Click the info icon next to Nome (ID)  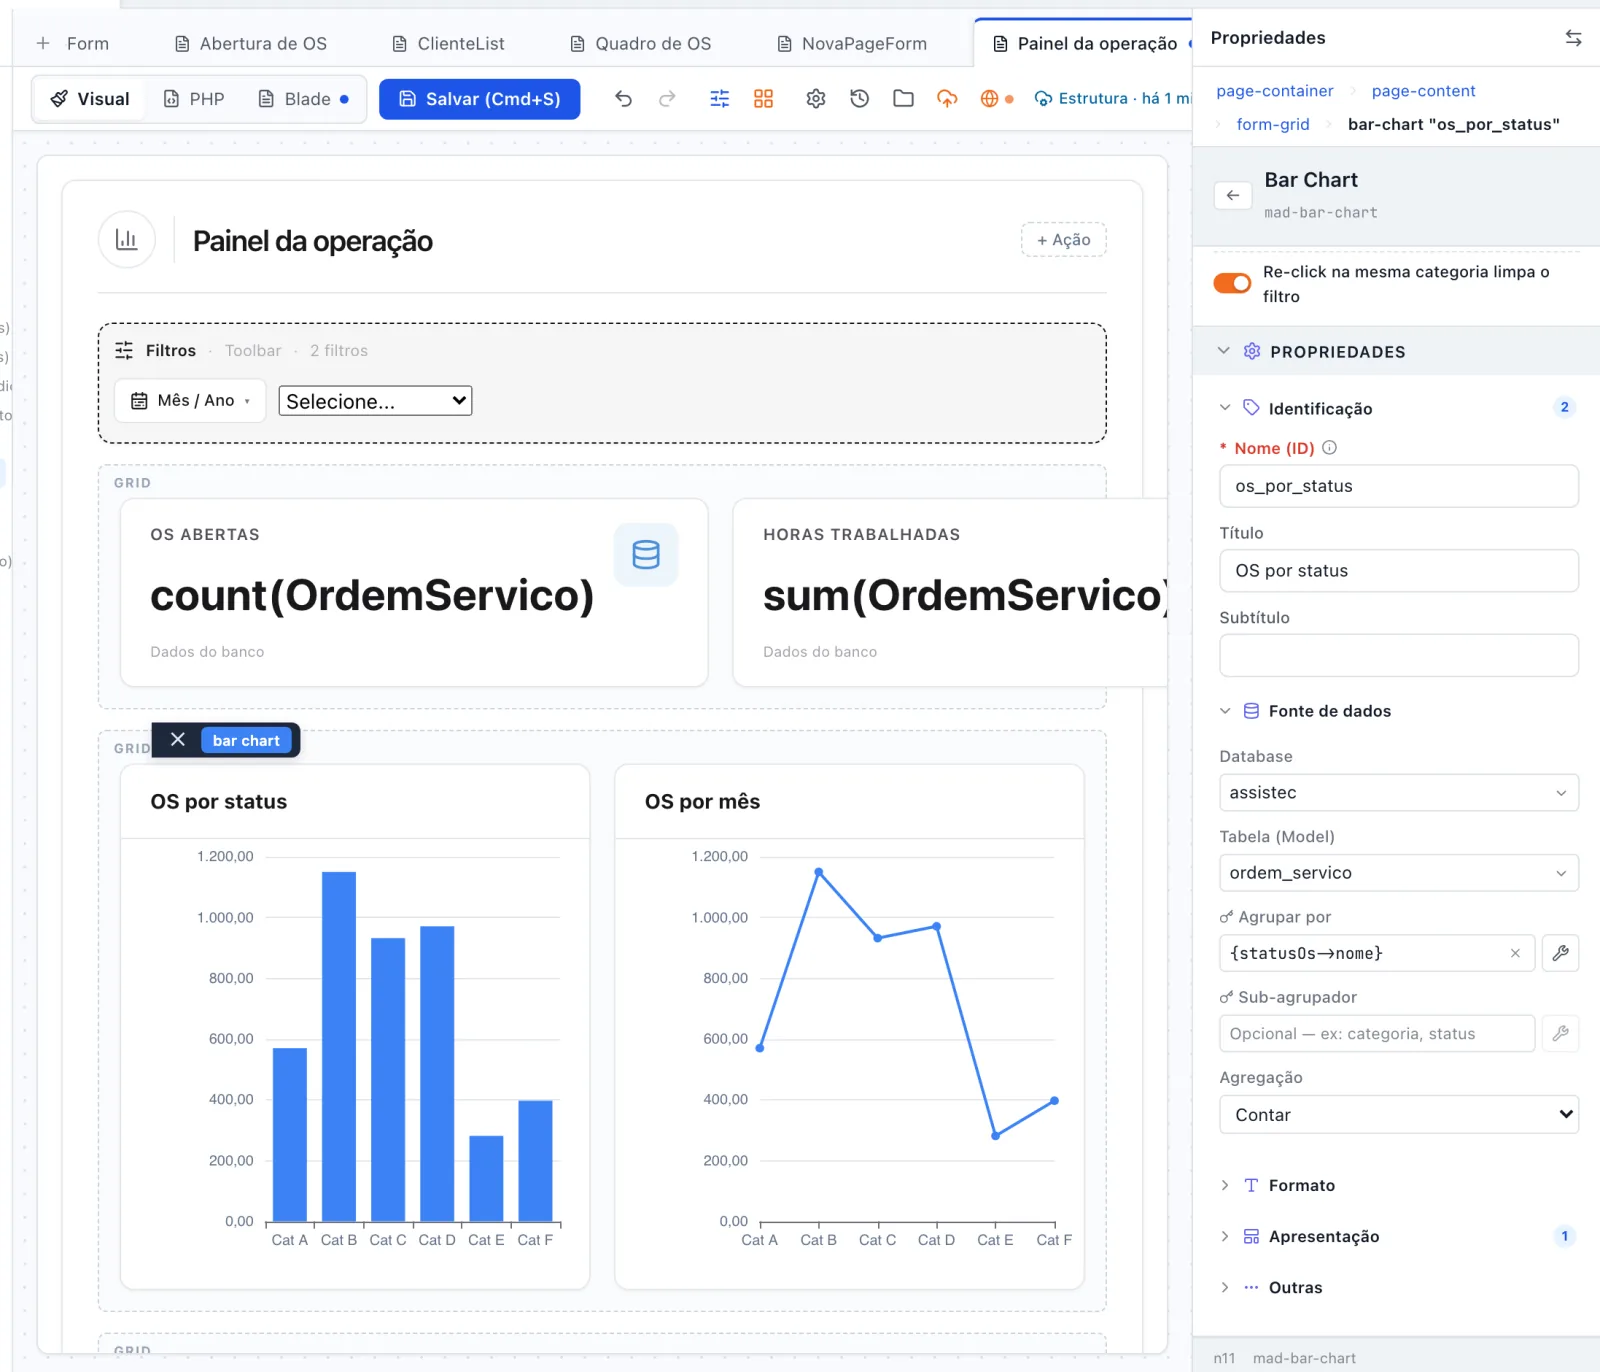[x=1329, y=448]
